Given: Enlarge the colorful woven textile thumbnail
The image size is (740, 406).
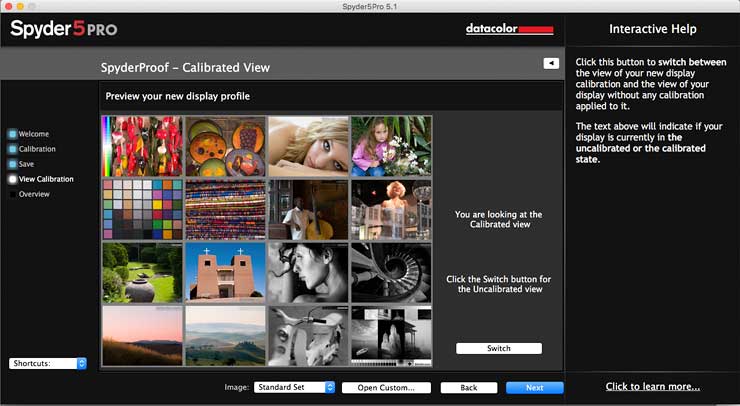Looking at the screenshot, I should click(x=226, y=210).
